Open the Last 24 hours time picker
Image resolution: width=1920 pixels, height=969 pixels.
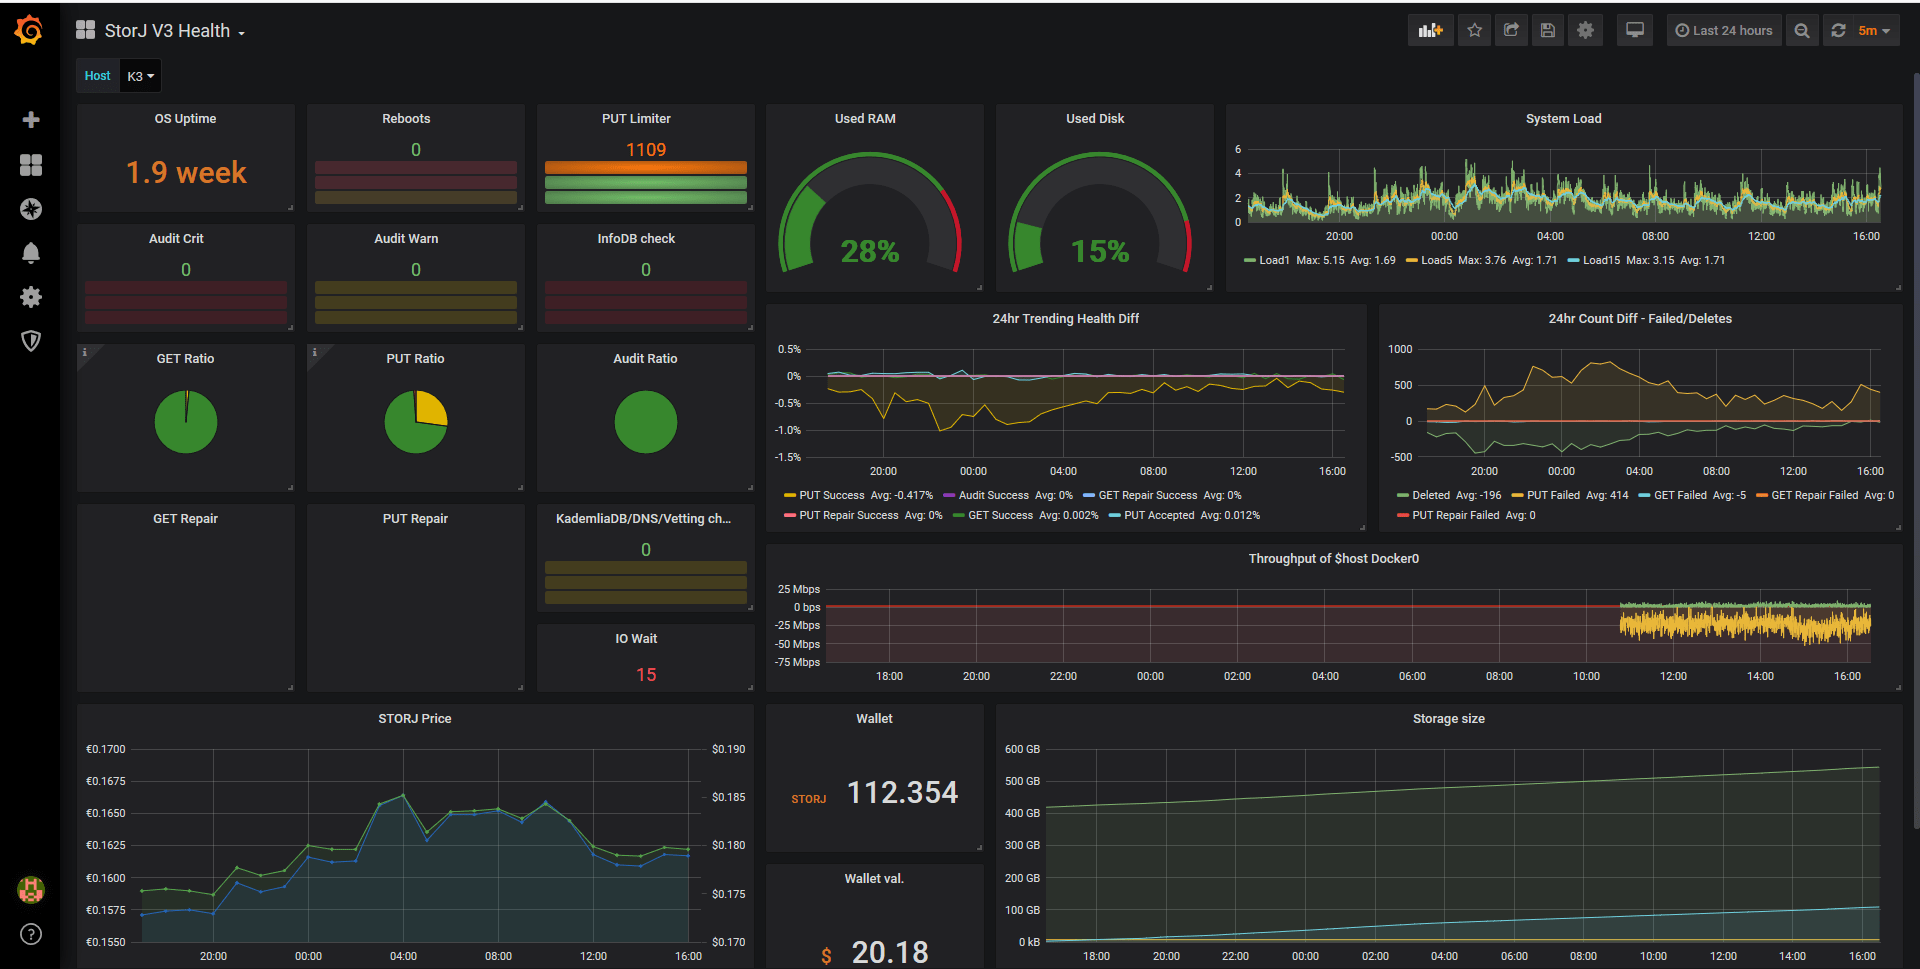coord(1723,30)
